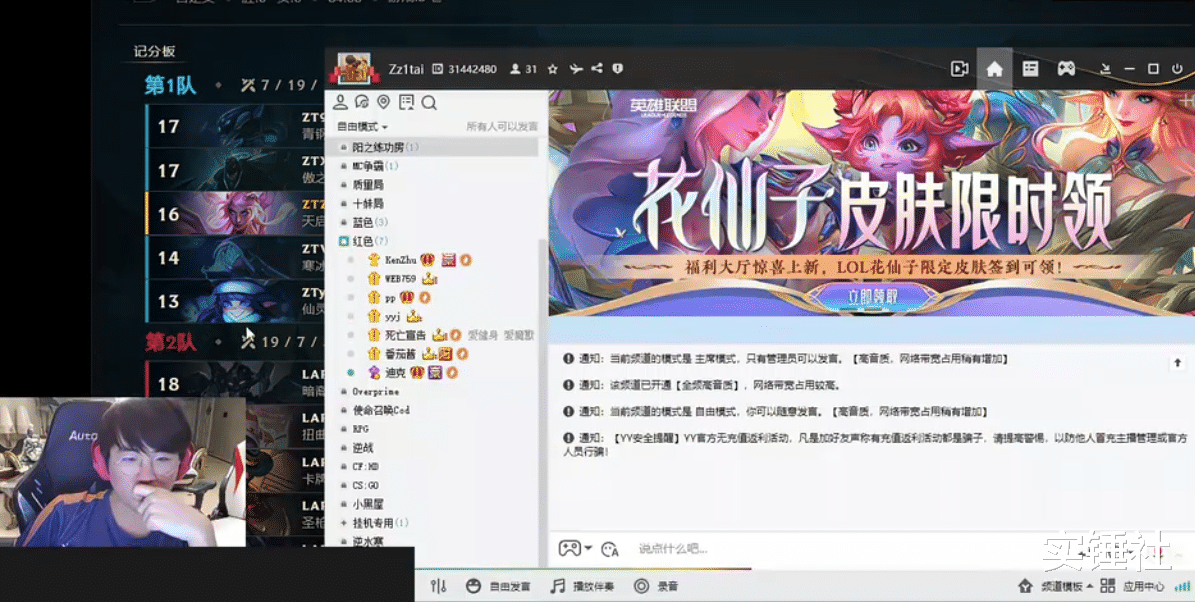Select the 阳之练功房 sub-channel
The width and height of the screenshot is (1195, 602).
pos(432,147)
